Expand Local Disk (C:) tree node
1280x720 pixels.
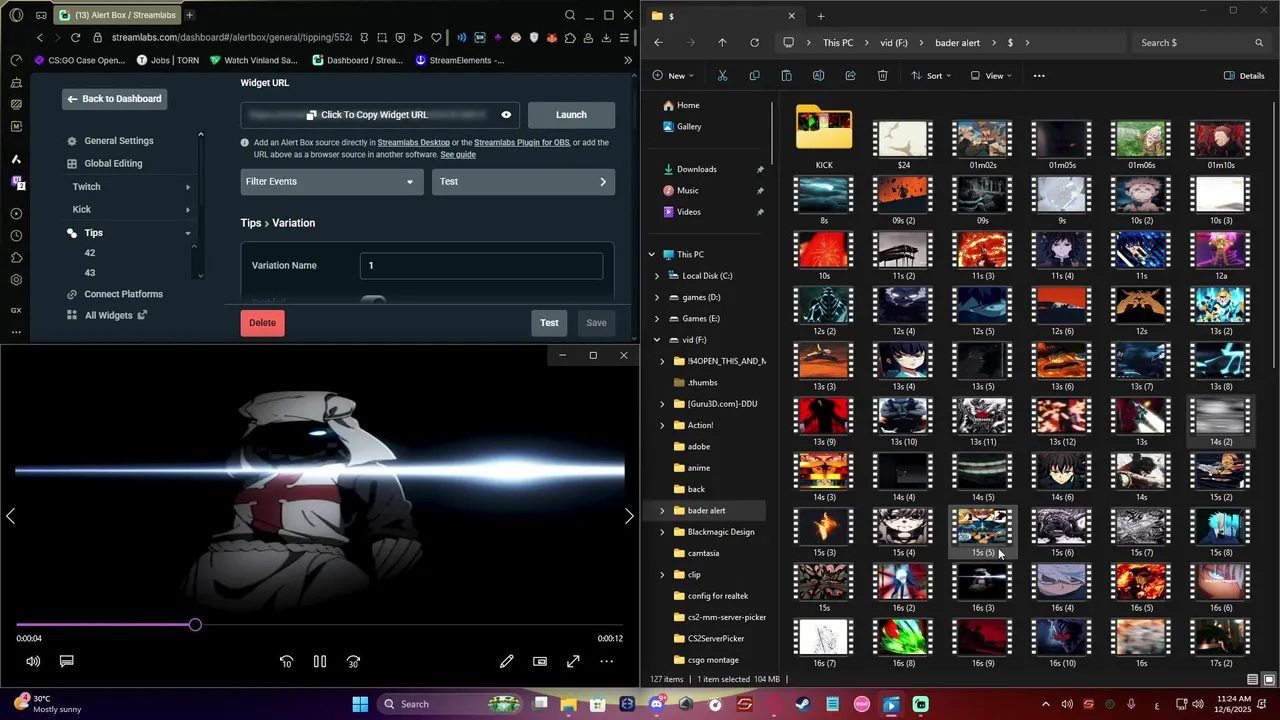pos(657,276)
